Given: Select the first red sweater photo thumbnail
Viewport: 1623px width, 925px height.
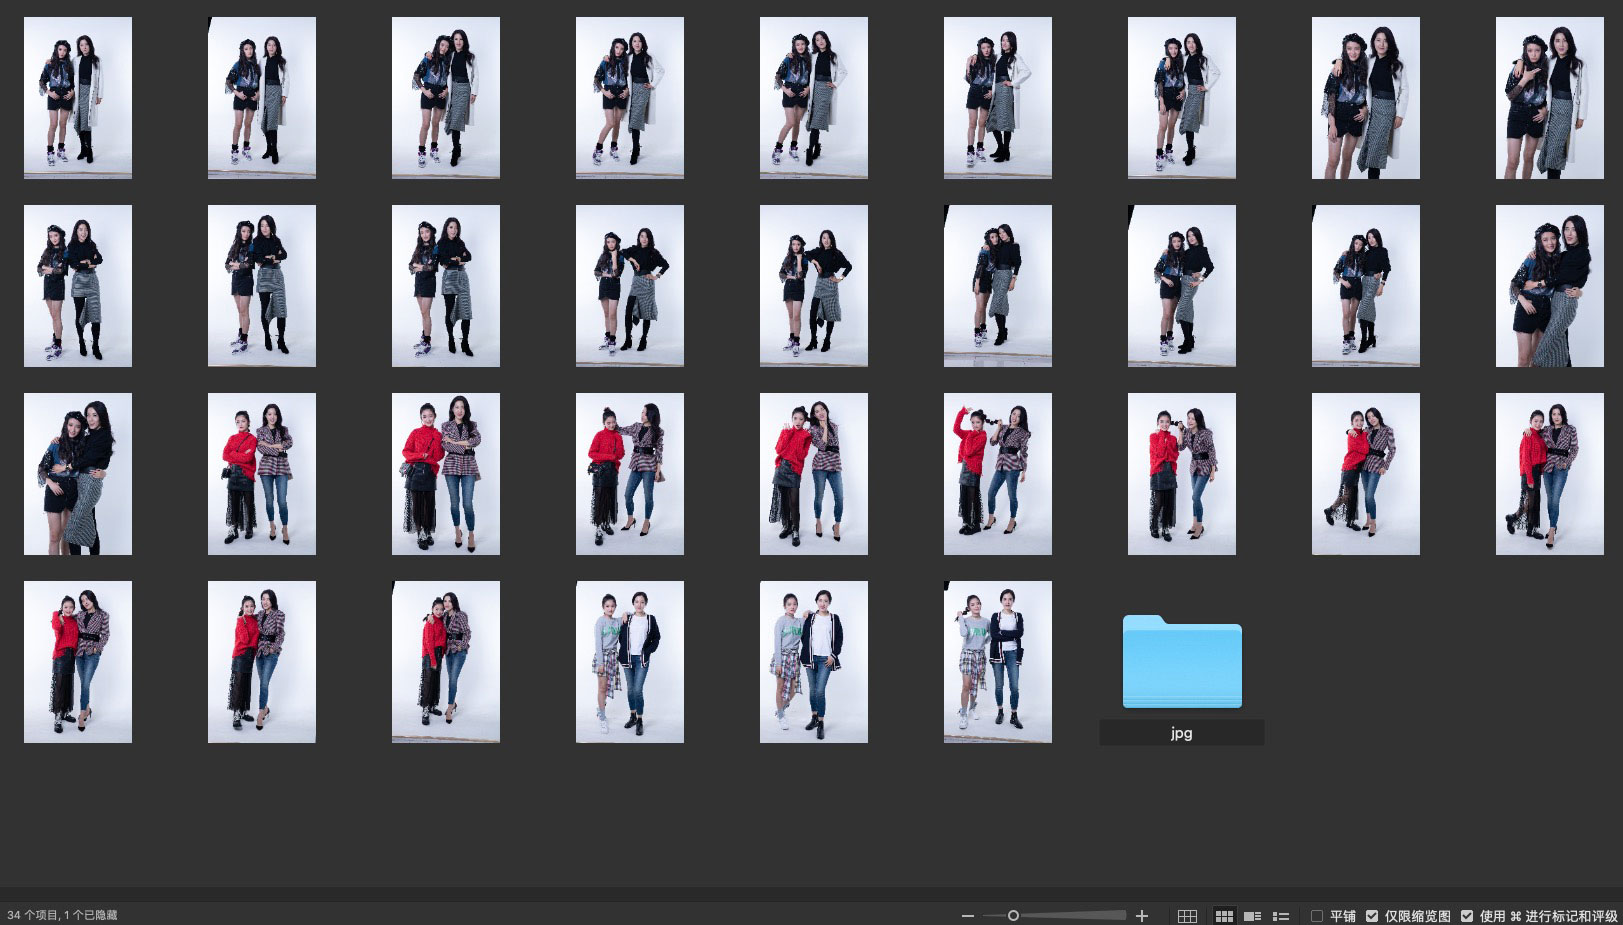Looking at the screenshot, I should [x=262, y=474].
